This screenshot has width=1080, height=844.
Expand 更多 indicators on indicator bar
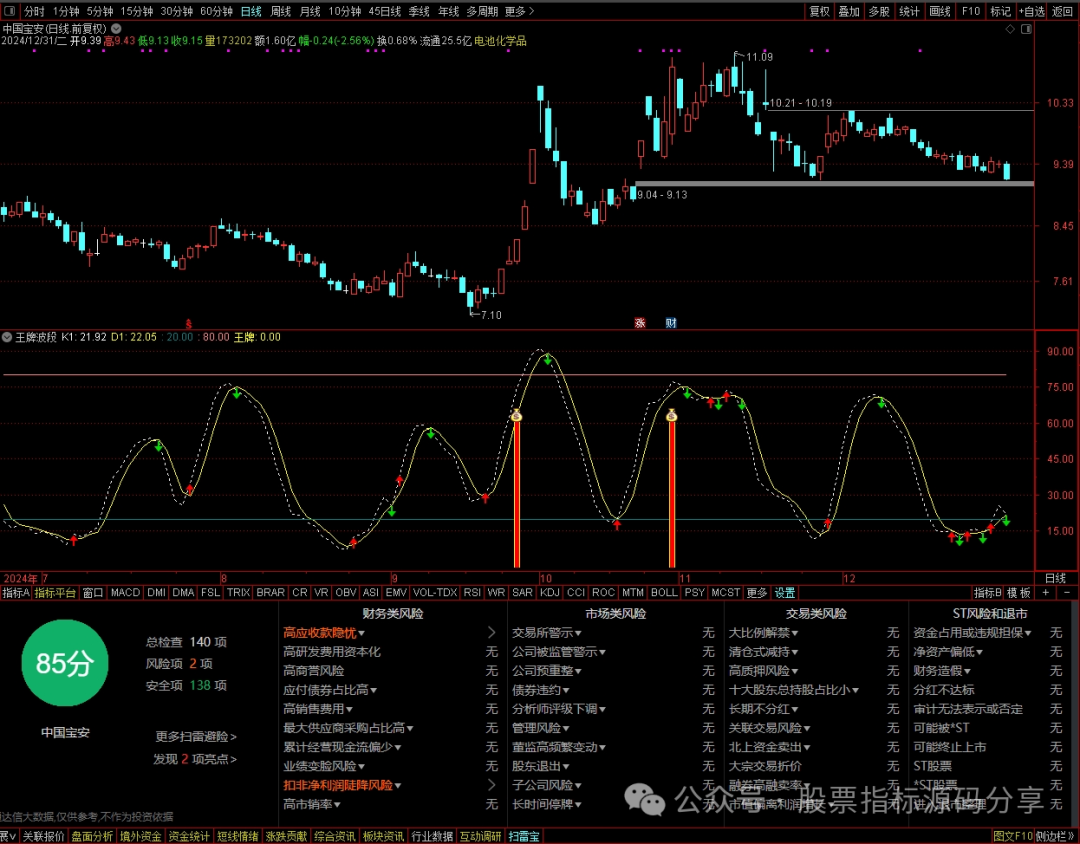coord(756,593)
